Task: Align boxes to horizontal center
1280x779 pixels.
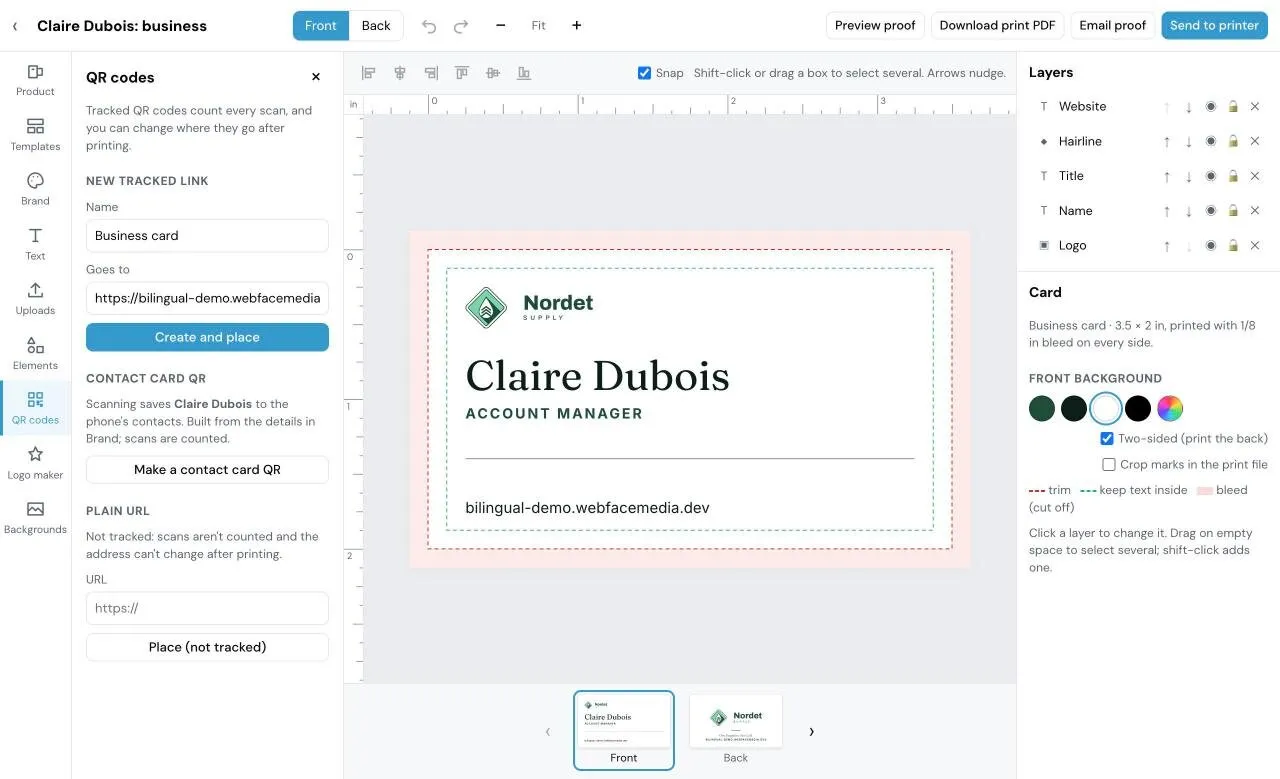Action: pyautogui.click(x=399, y=73)
